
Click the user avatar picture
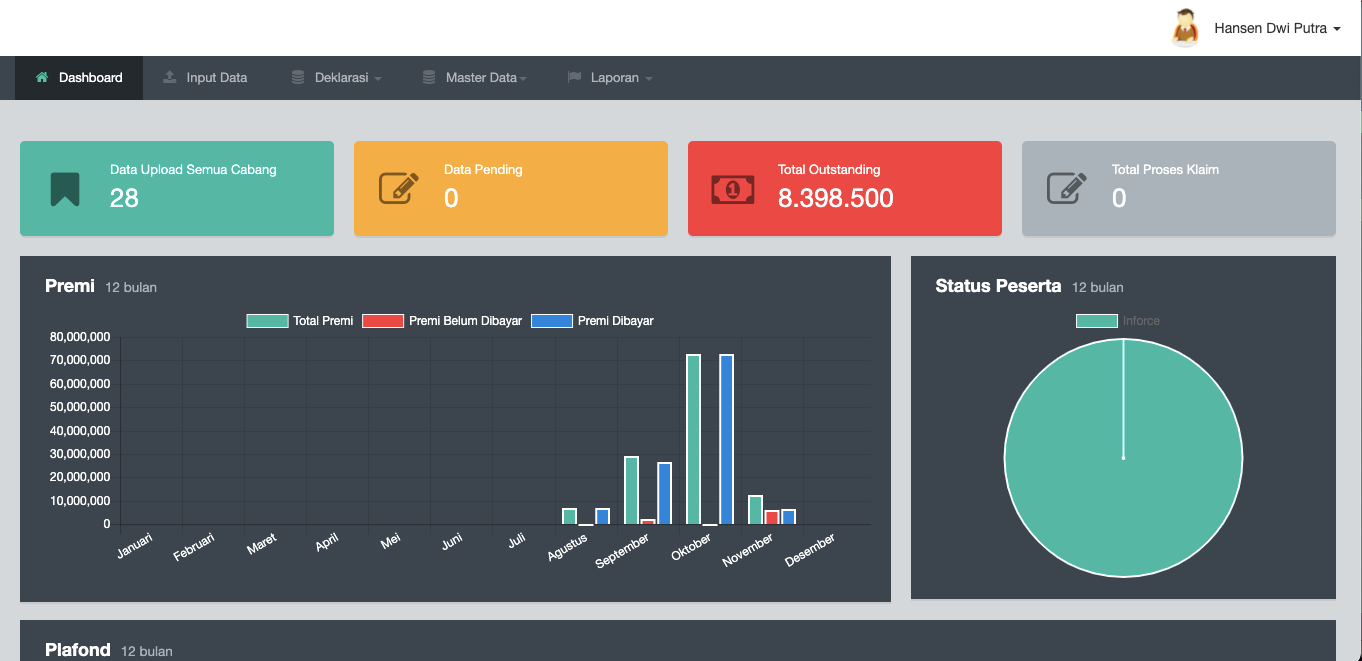pos(1186,28)
